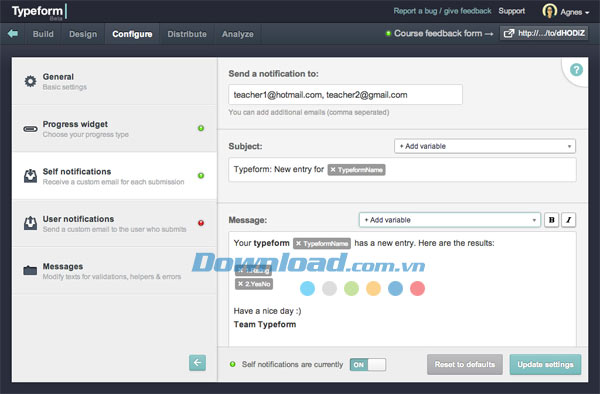Click the back arrow in the top navigation
The width and height of the screenshot is (600, 394).
13,34
